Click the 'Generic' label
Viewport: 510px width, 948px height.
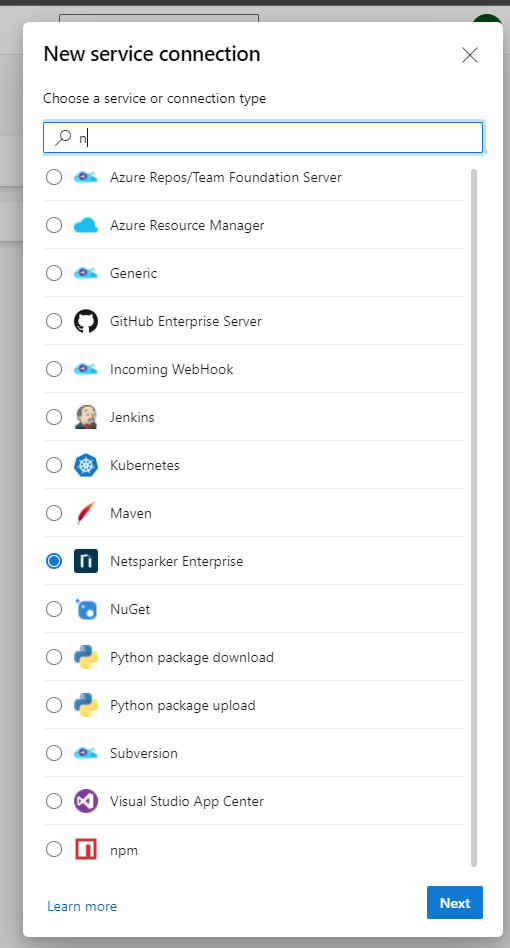(134, 273)
